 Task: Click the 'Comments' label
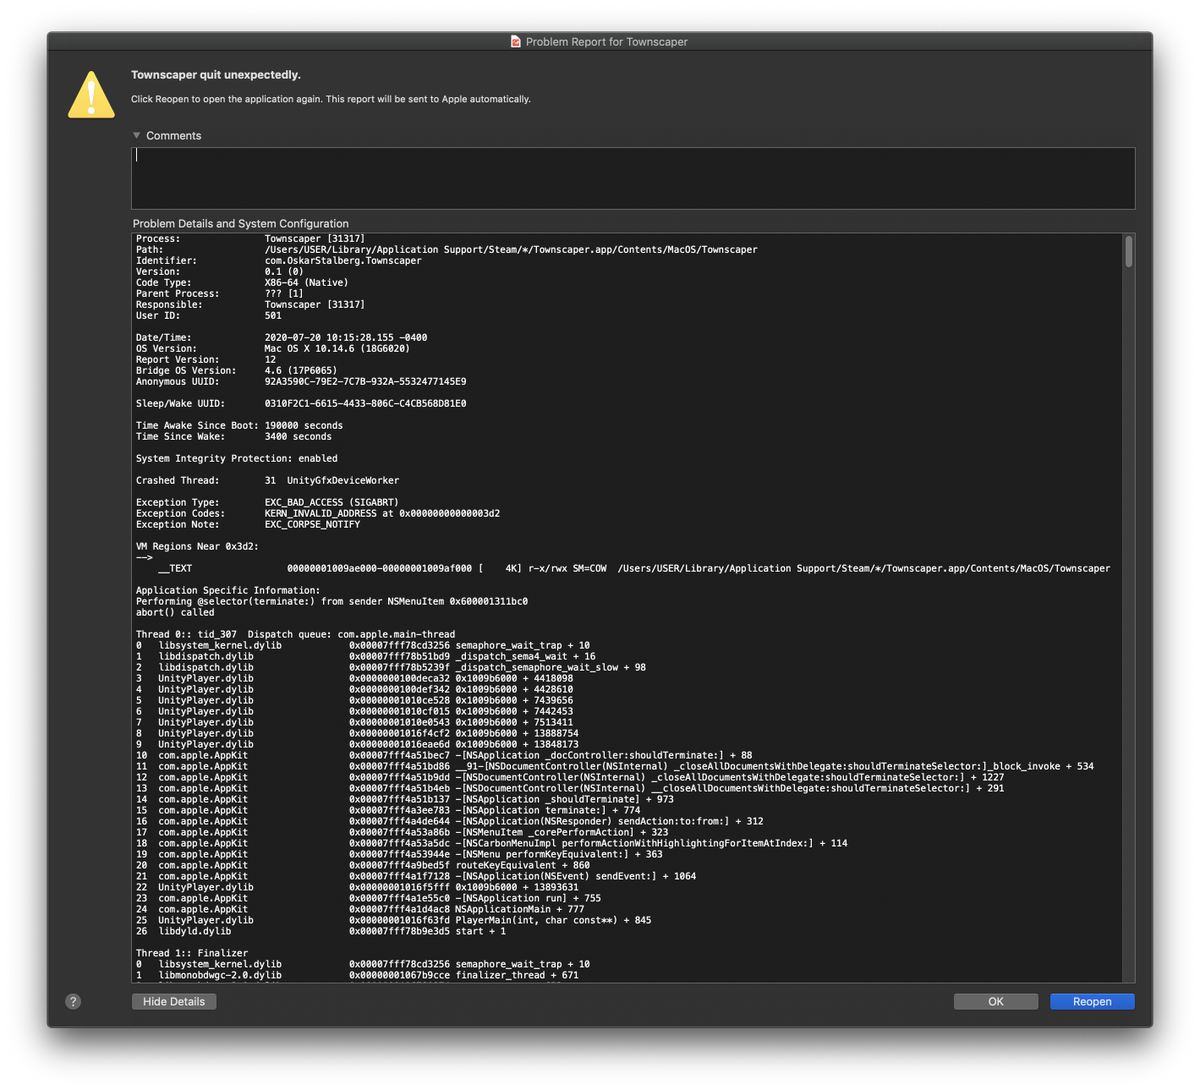[x=174, y=135]
